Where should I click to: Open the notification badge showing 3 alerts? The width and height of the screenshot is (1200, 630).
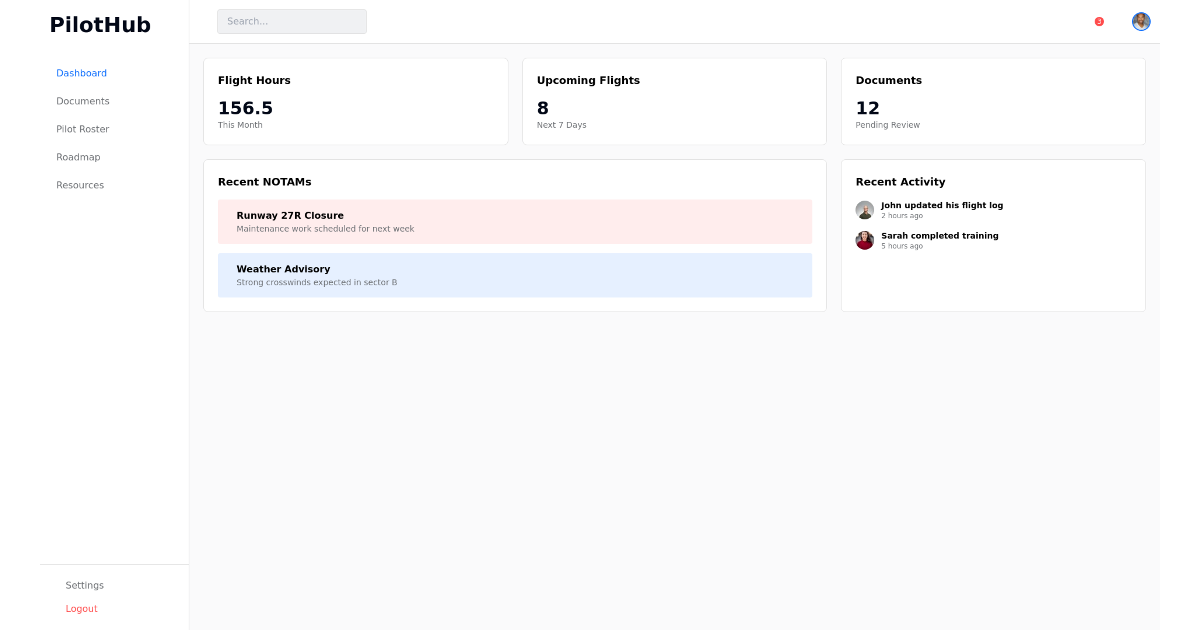point(1099,21)
